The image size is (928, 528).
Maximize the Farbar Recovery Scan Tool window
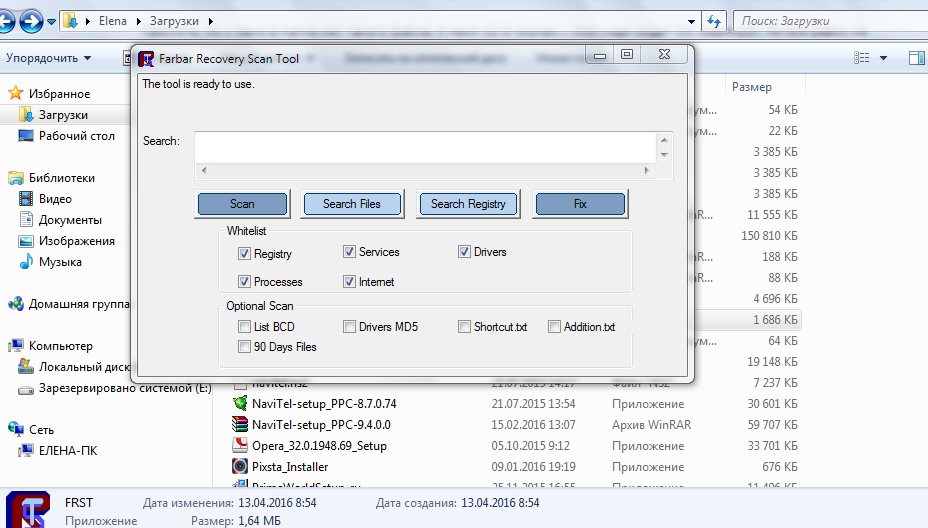[x=627, y=55]
